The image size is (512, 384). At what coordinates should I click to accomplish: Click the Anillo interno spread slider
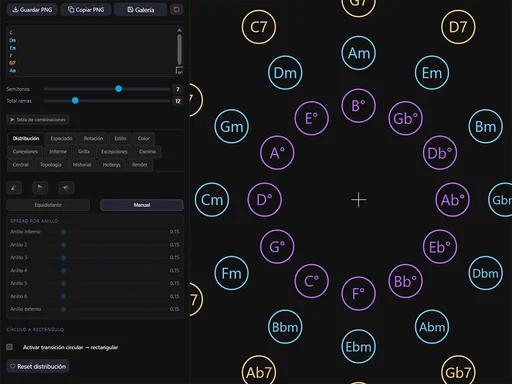point(107,232)
